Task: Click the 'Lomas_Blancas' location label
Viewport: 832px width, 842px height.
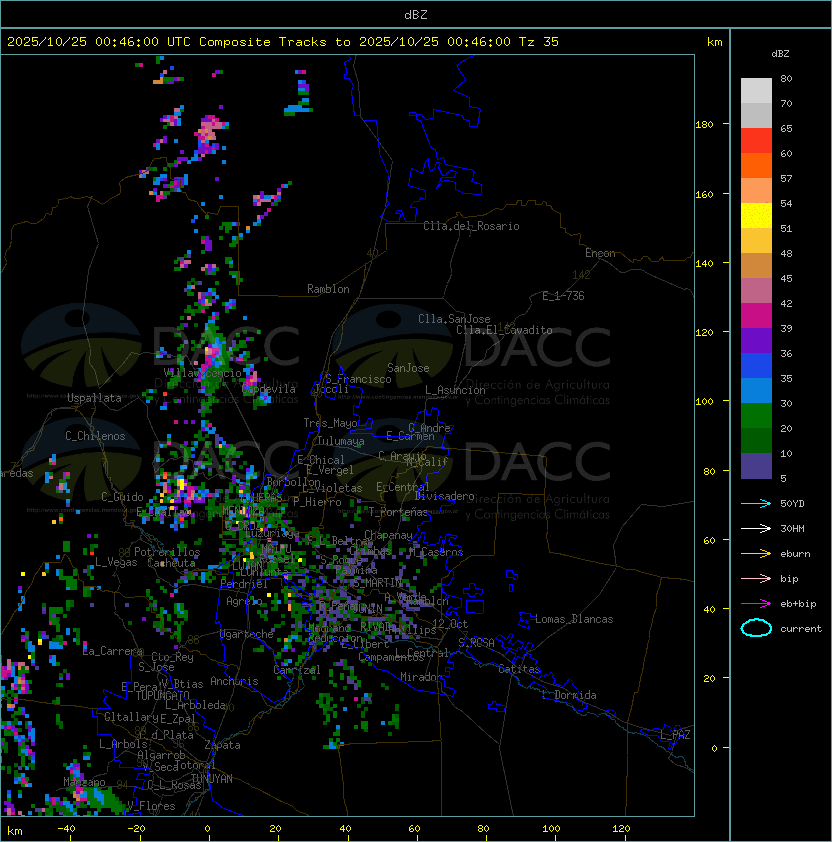Action: coord(574,619)
